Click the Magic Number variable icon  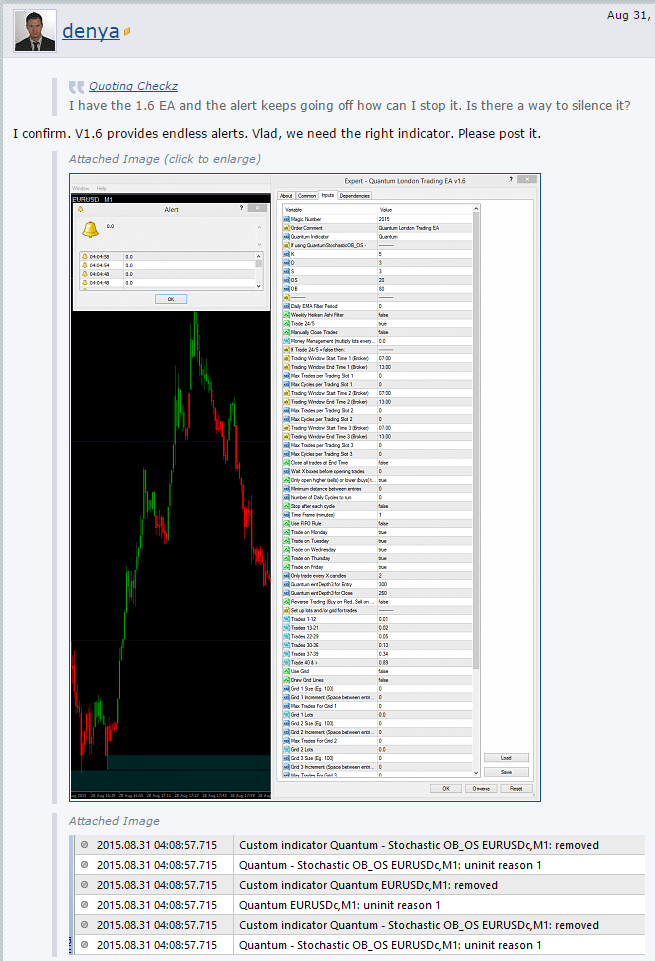(x=286, y=219)
